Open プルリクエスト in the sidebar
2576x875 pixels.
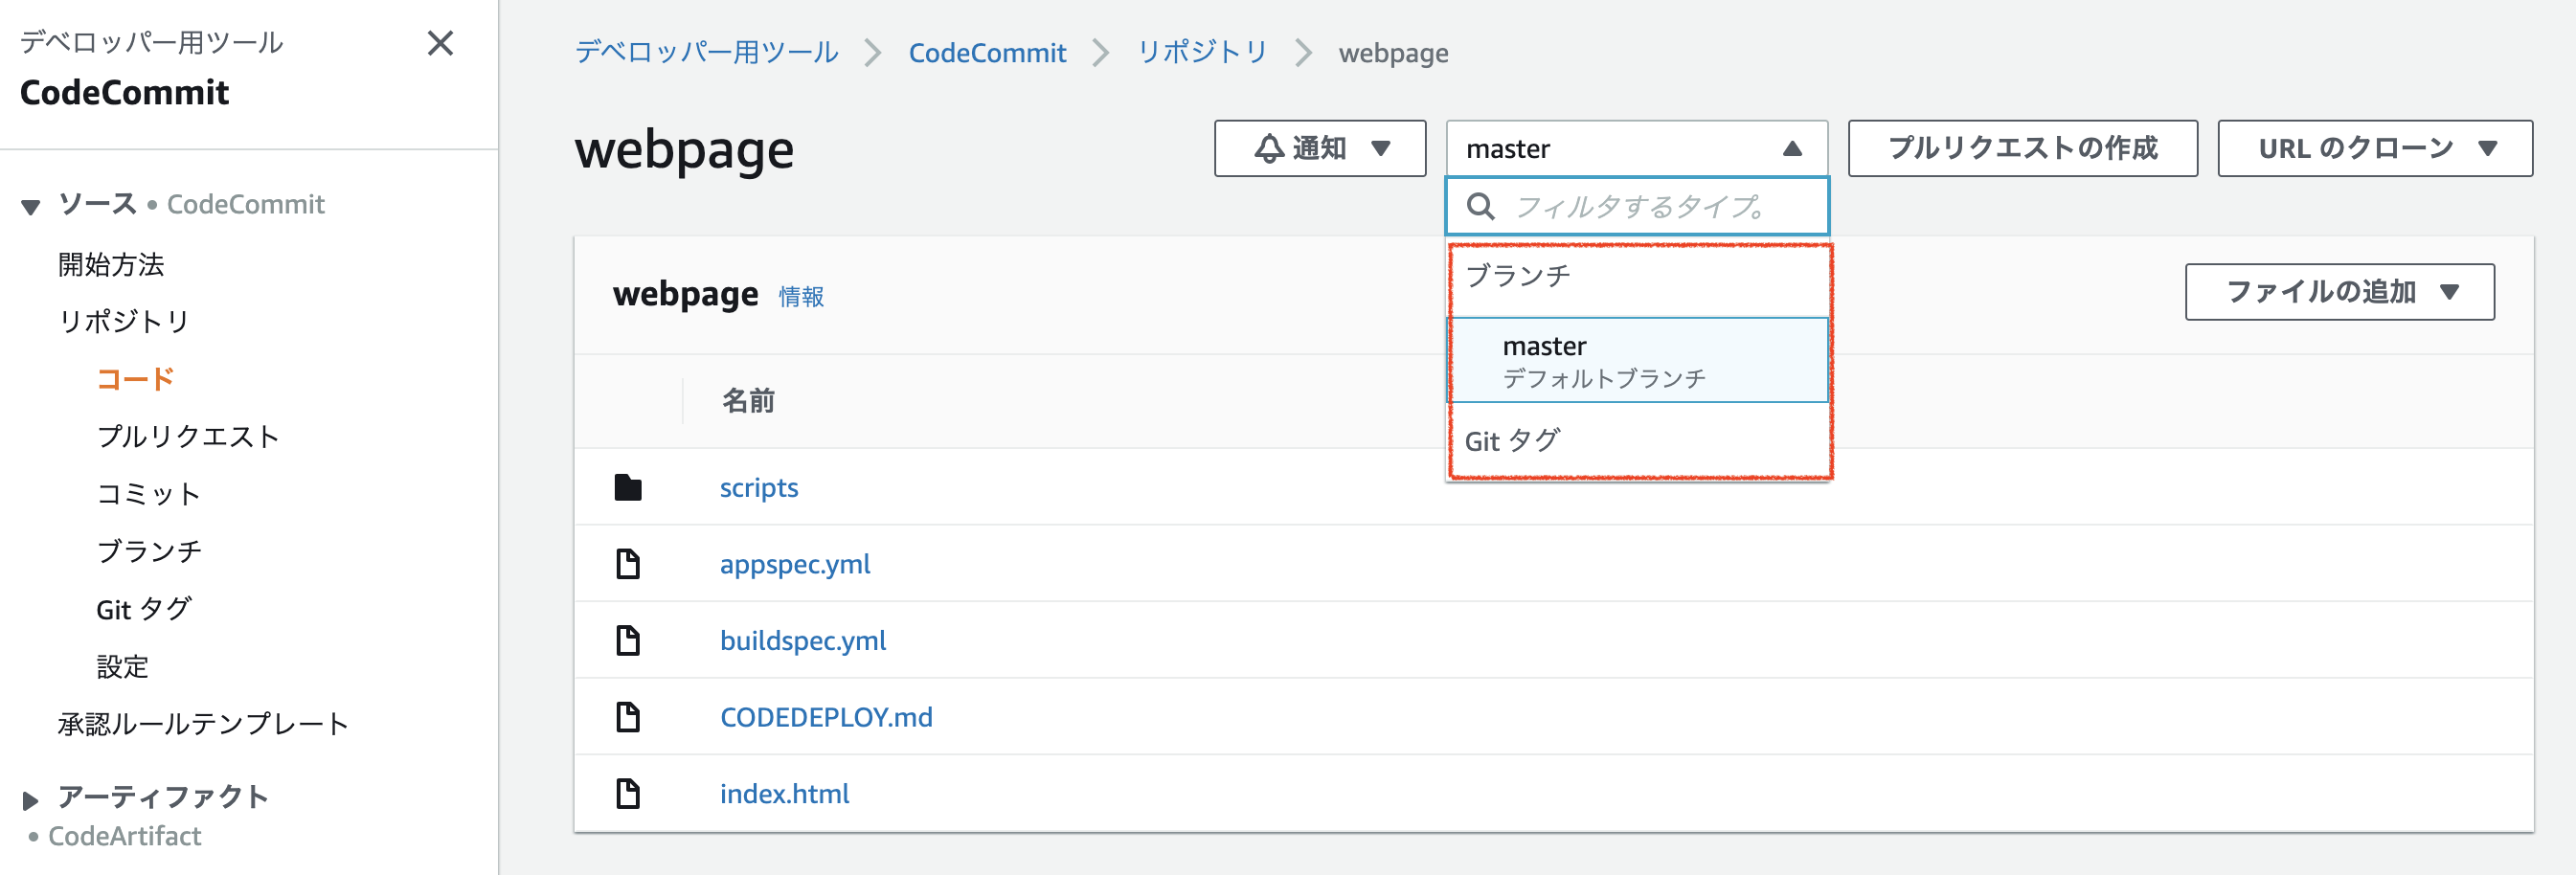(x=187, y=437)
